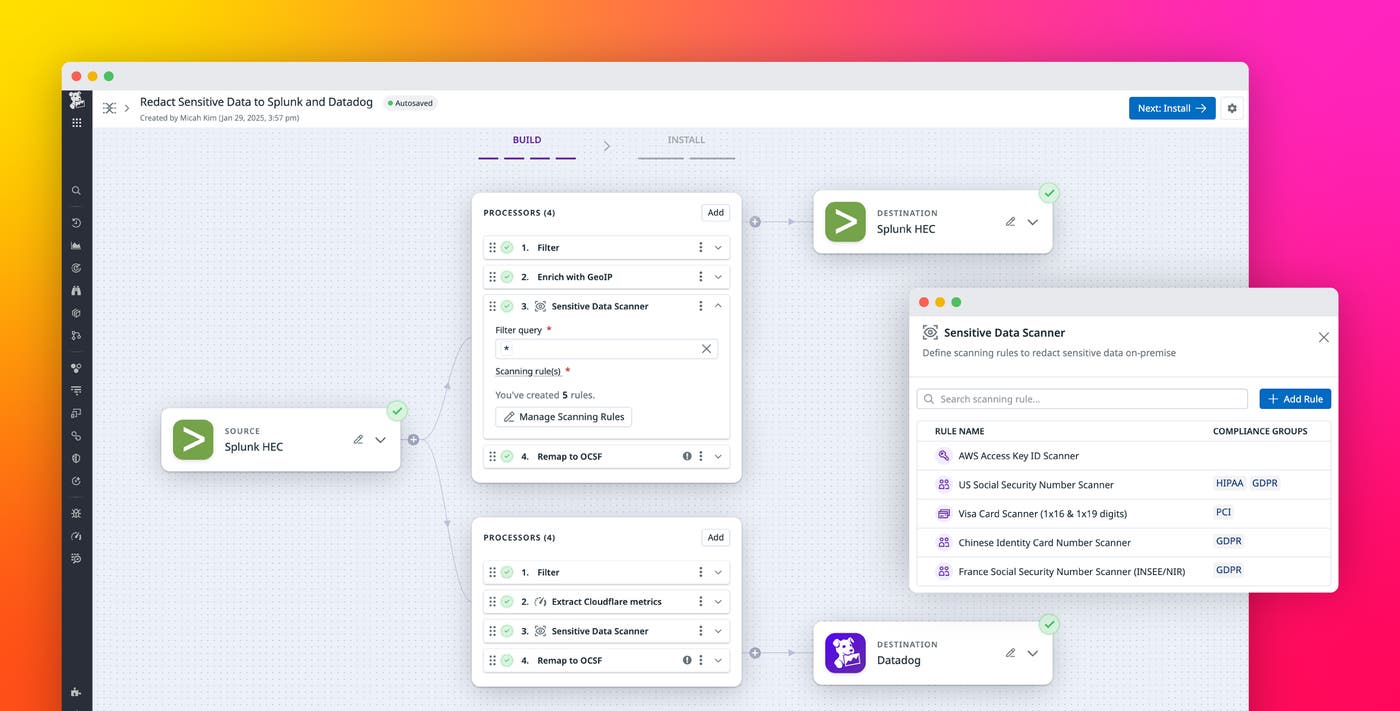Open the Splunk HEC destination dropdown chevron
1400x711 pixels.
(x=1032, y=222)
